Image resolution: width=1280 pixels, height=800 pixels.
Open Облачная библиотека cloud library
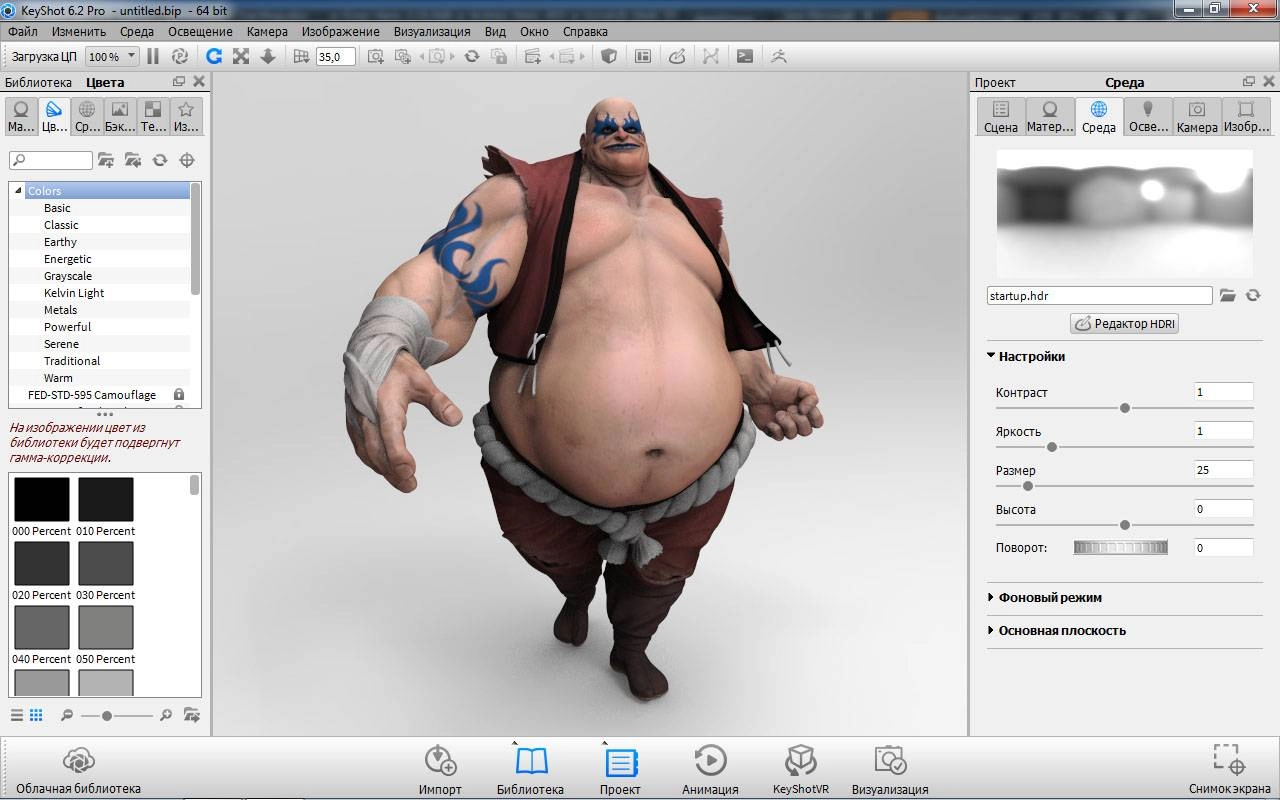pyautogui.click(x=78, y=770)
